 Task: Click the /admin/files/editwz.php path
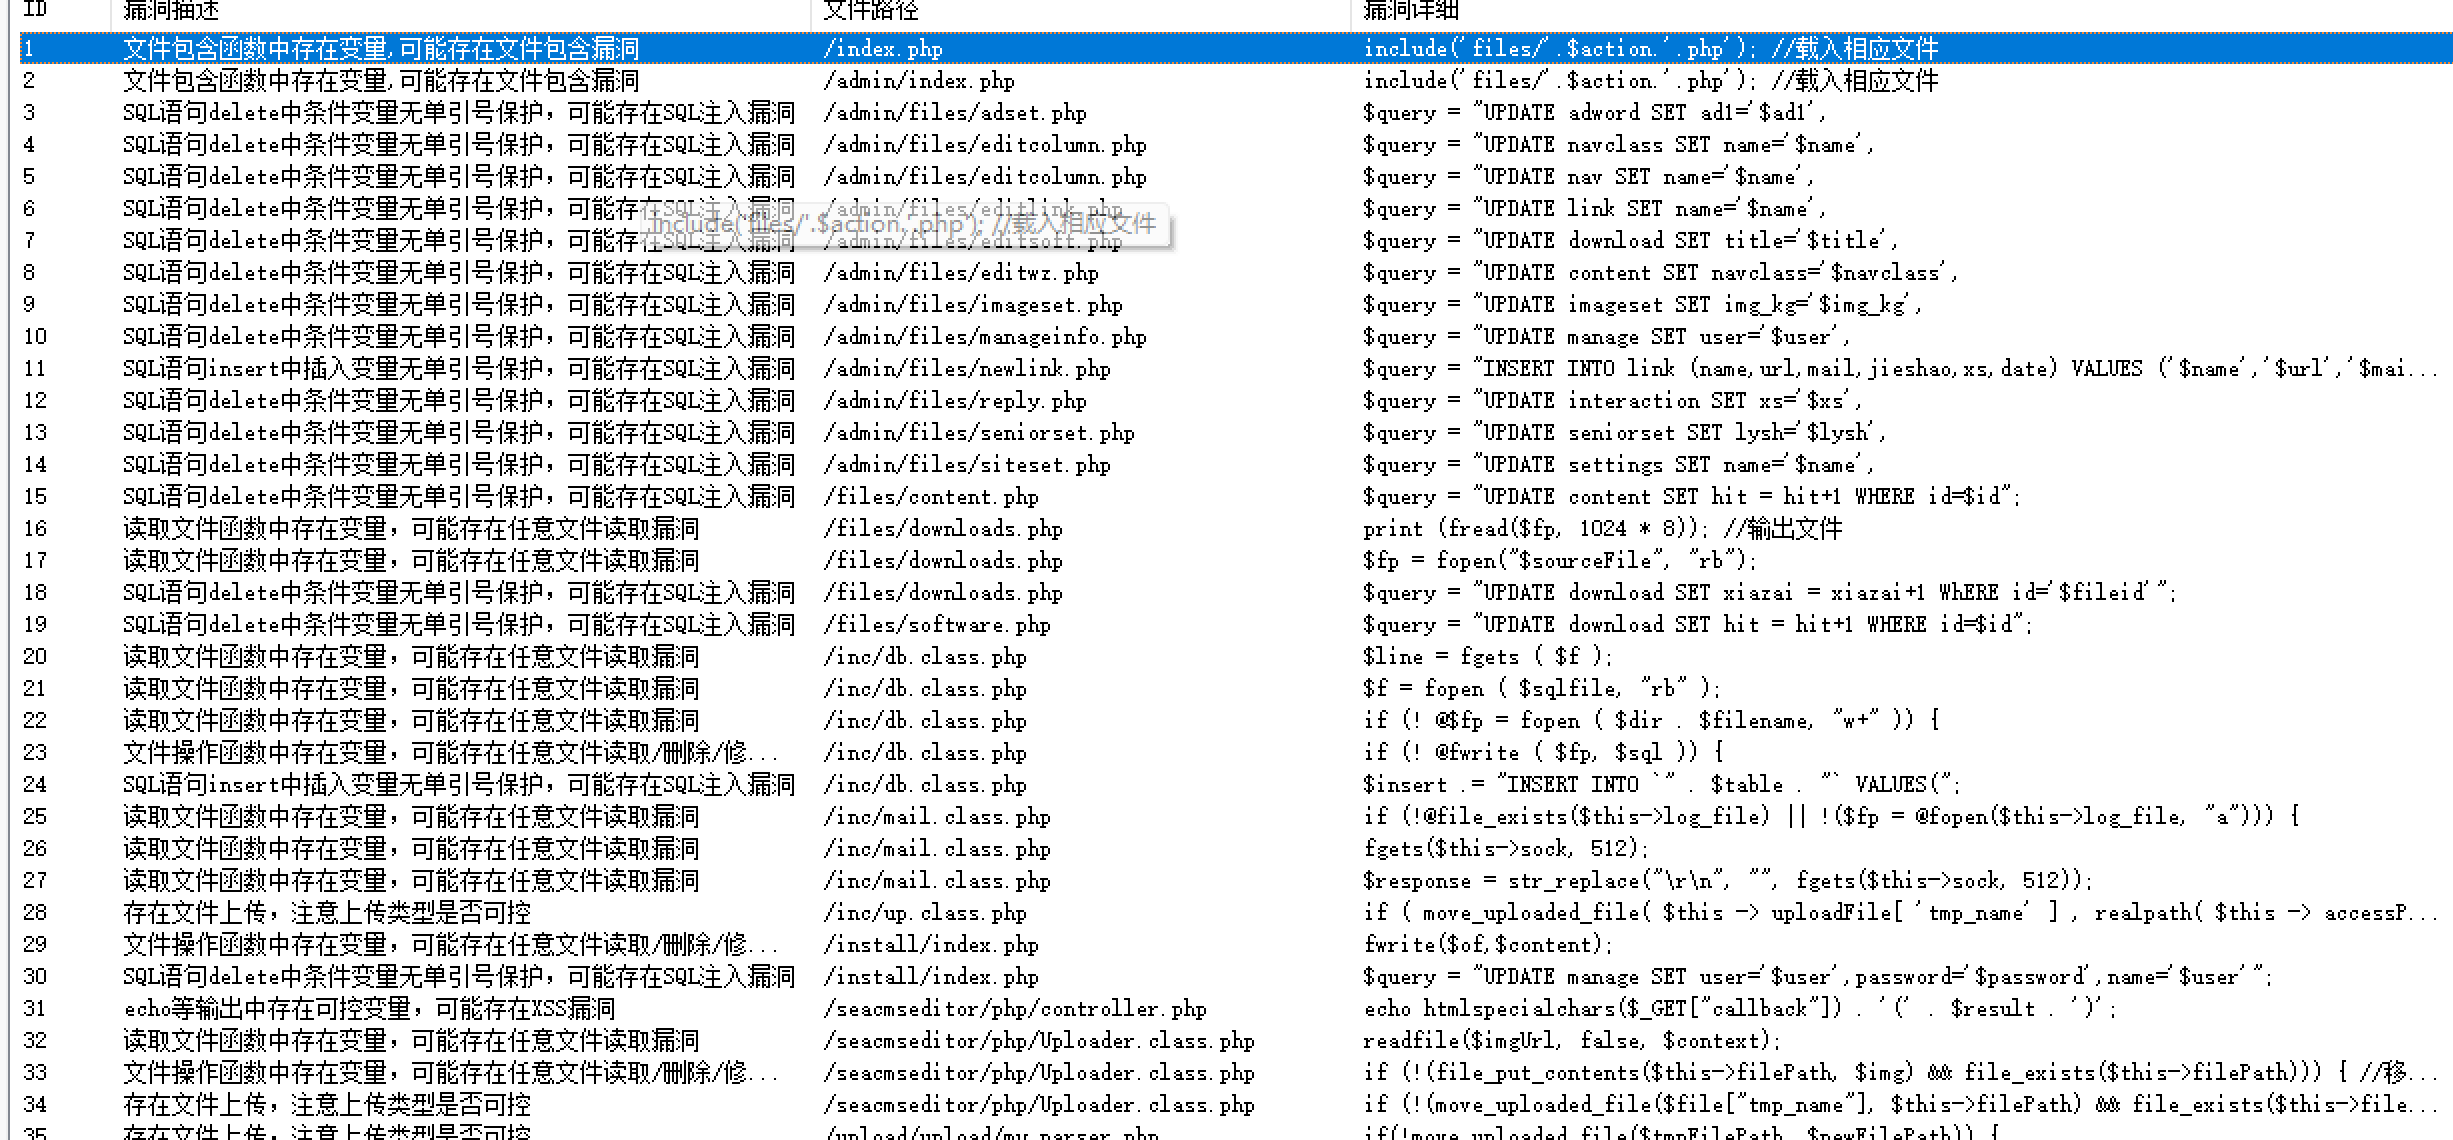(961, 272)
